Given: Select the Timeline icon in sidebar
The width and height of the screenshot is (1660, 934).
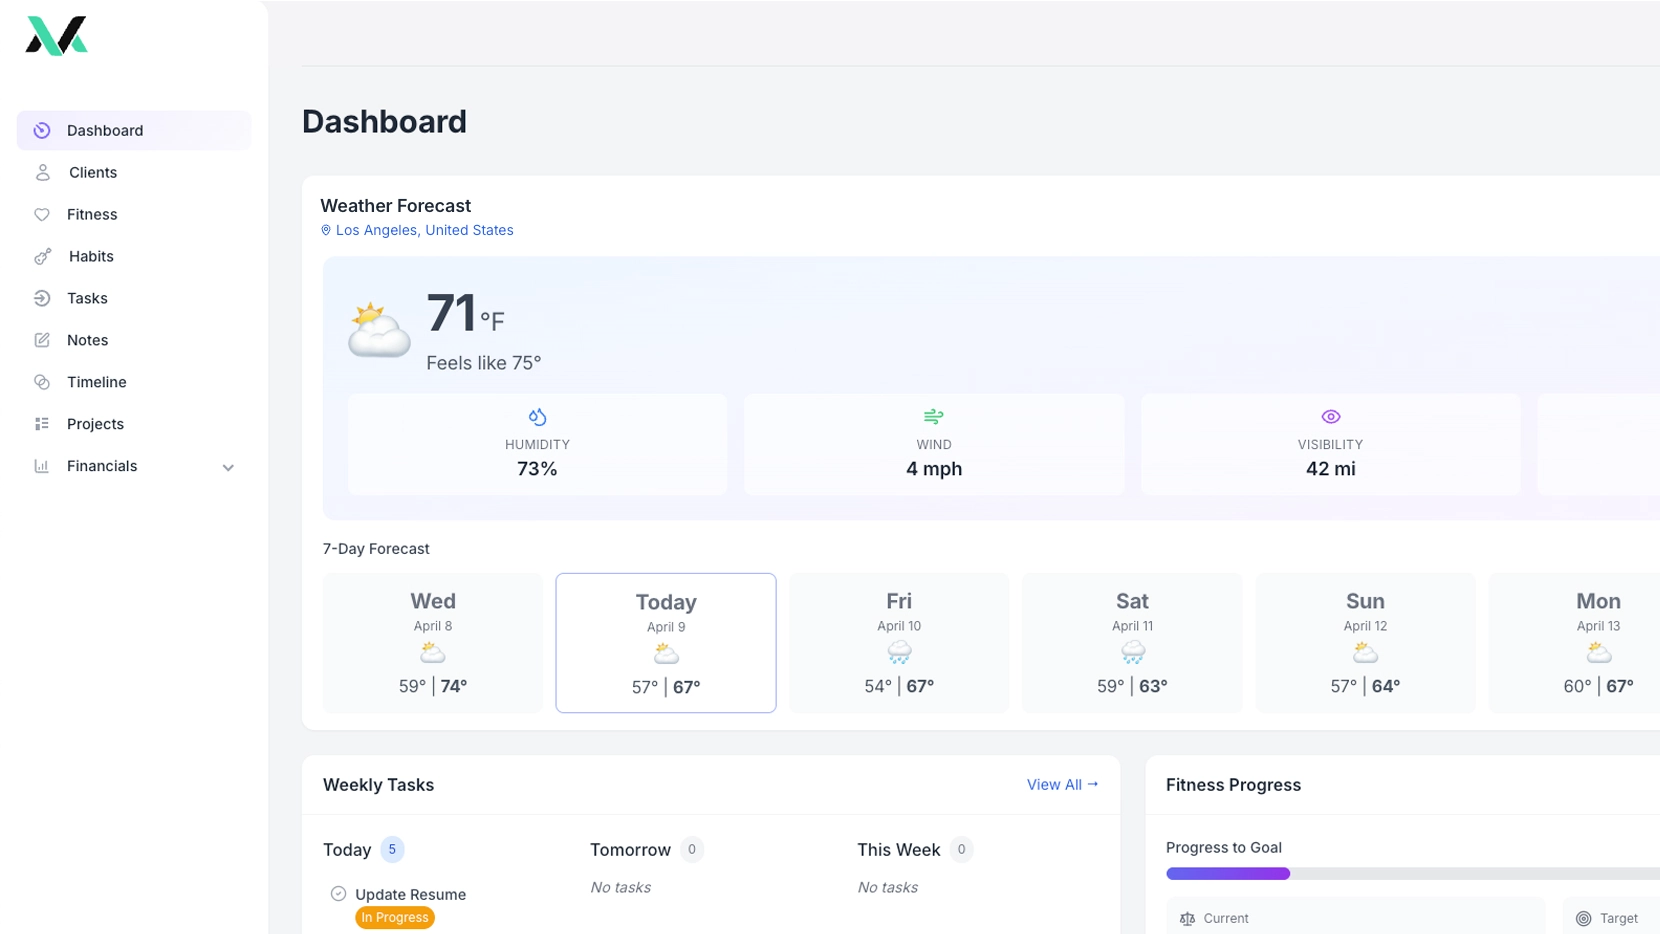Looking at the screenshot, I should [41, 382].
